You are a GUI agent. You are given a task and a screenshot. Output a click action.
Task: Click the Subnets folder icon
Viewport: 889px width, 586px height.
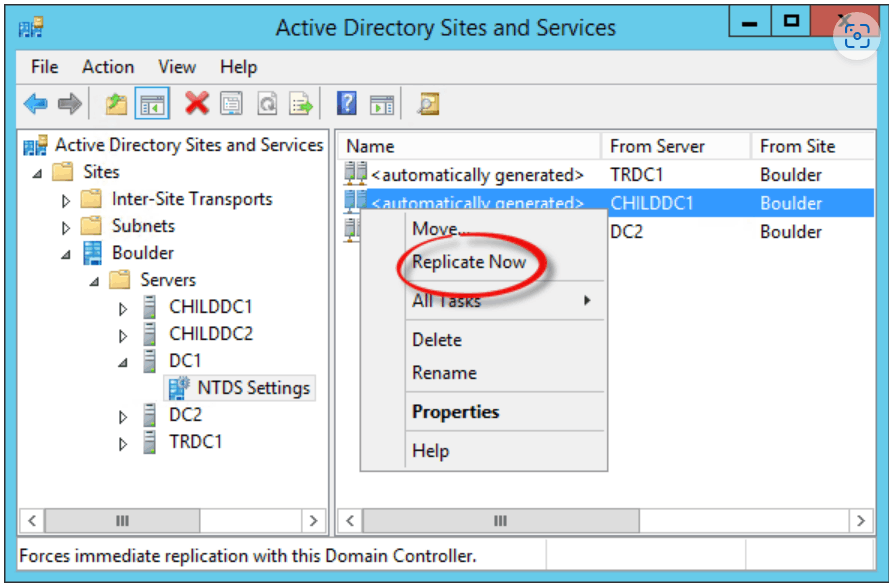[91, 226]
